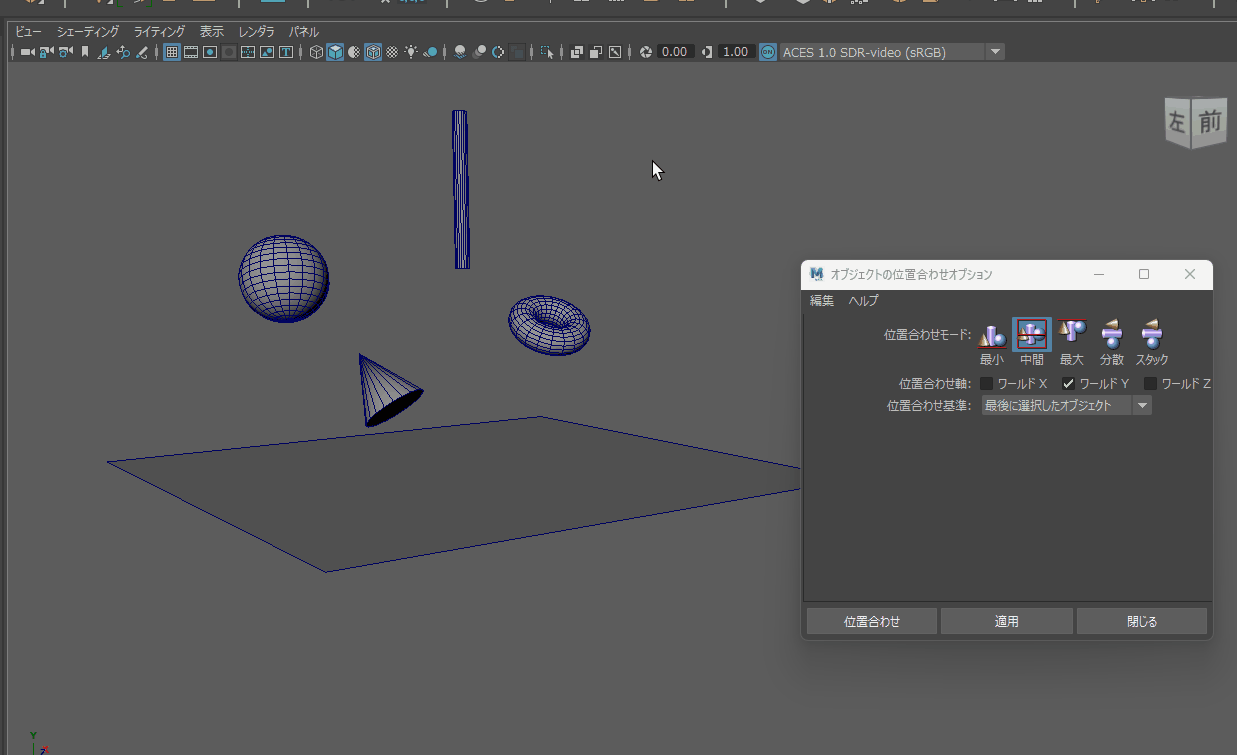Toggle the viewport grid display icon
The height and width of the screenshot is (755, 1237).
click(172, 52)
